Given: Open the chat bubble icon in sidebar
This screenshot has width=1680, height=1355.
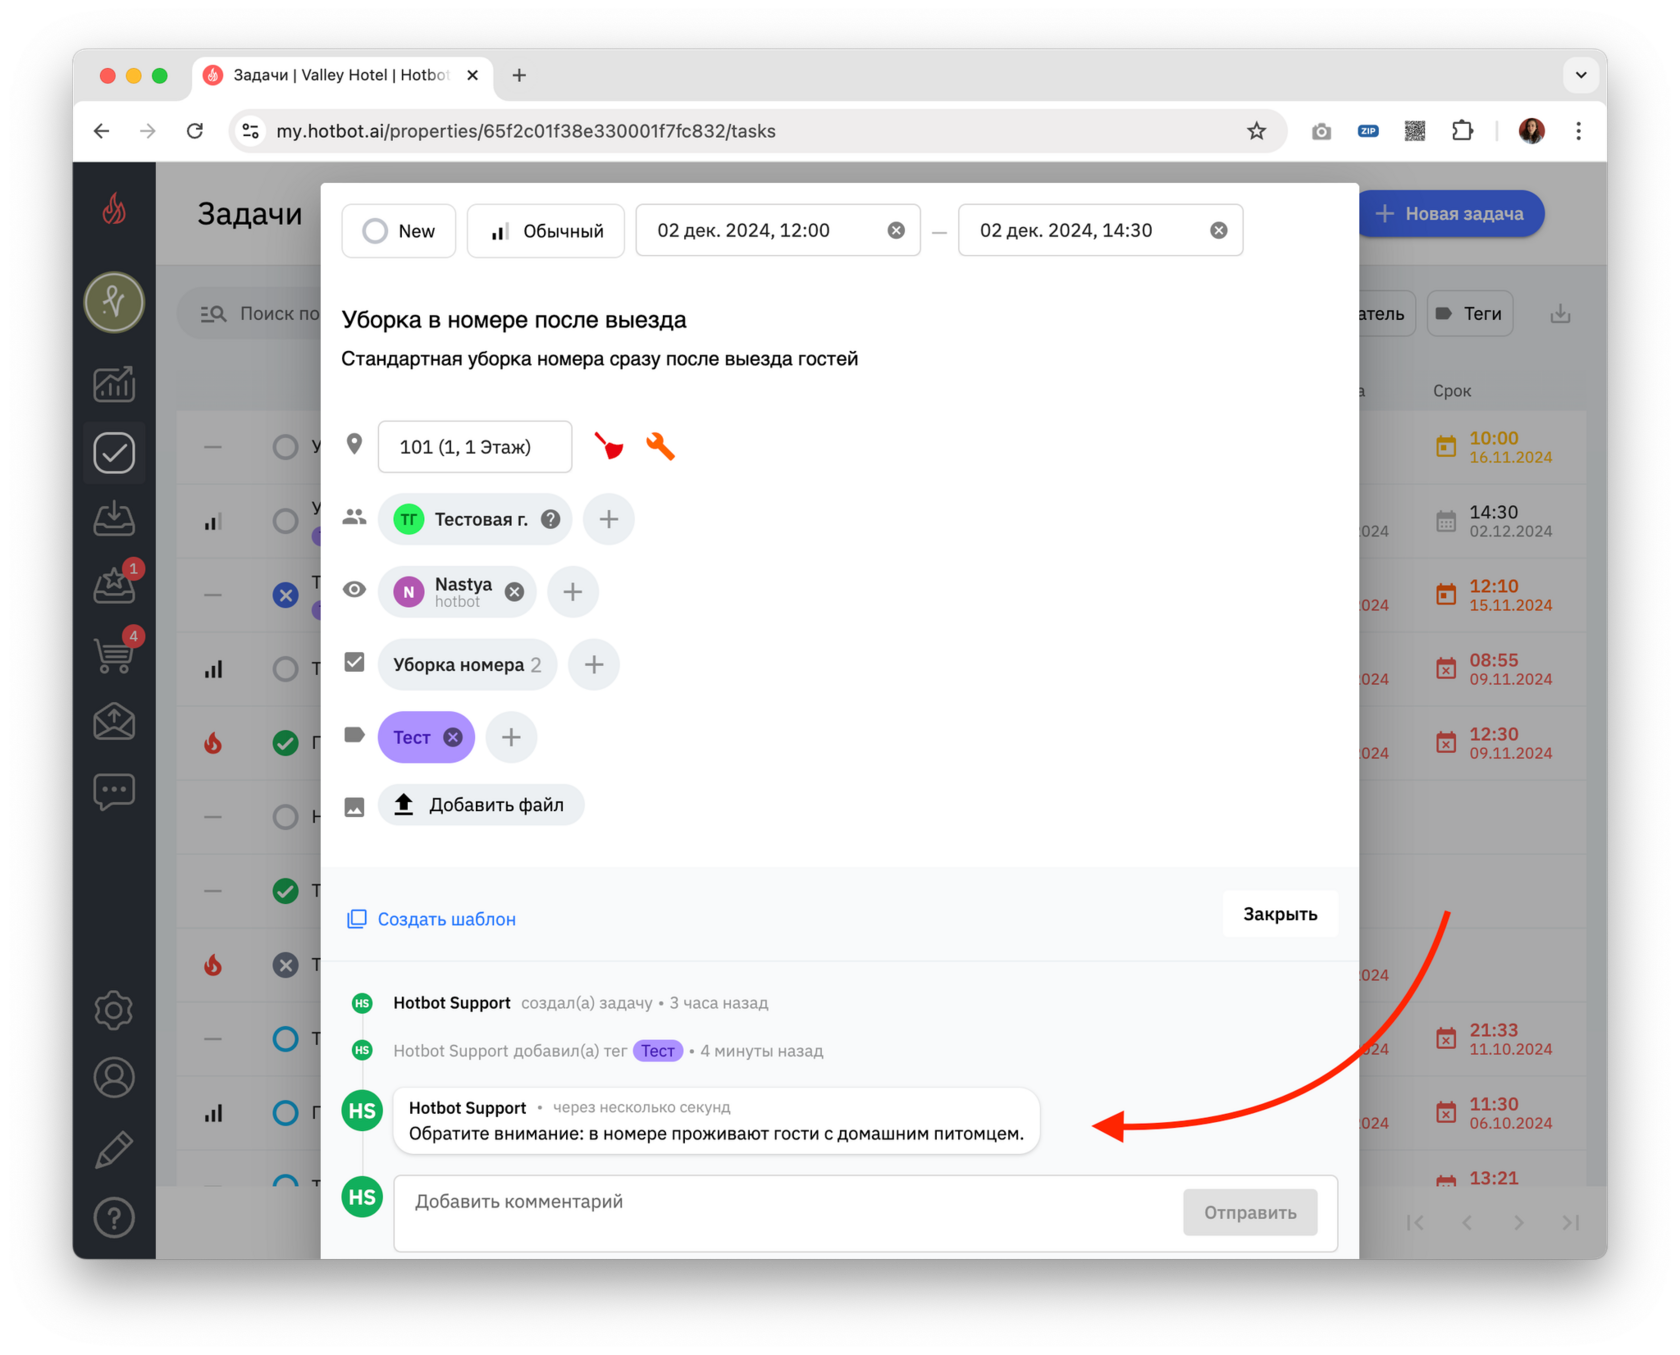Looking at the screenshot, I should tap(114, 791).
